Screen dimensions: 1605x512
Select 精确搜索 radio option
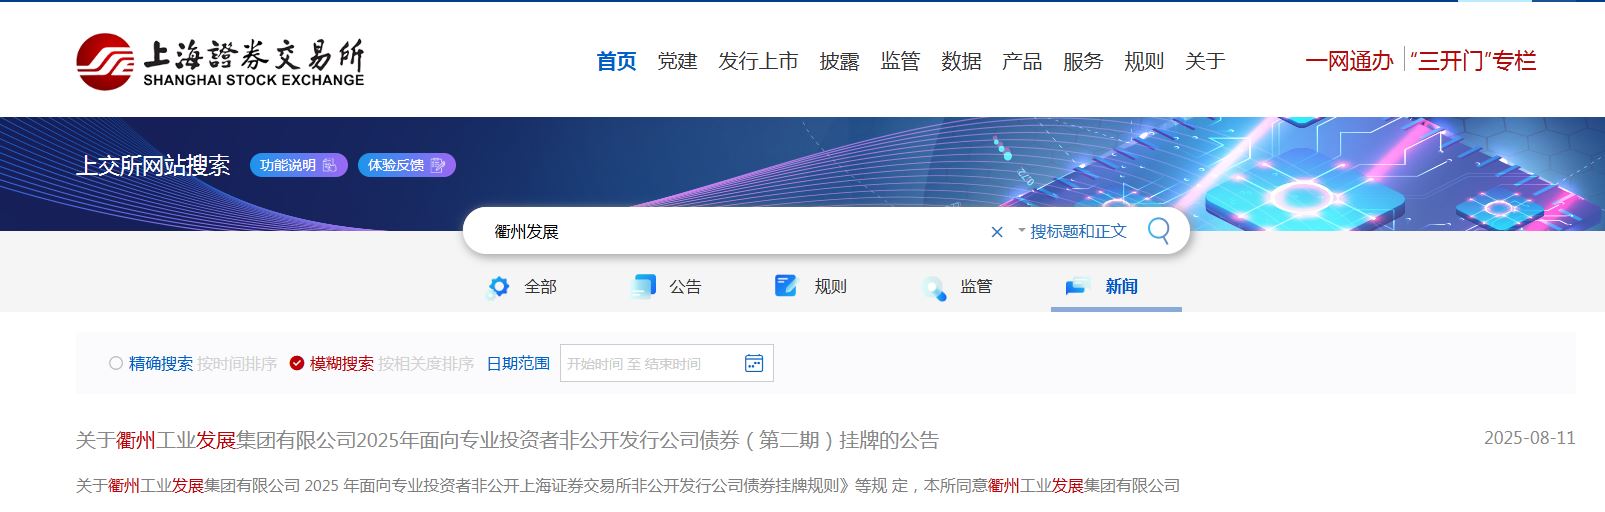coord(116,363)
